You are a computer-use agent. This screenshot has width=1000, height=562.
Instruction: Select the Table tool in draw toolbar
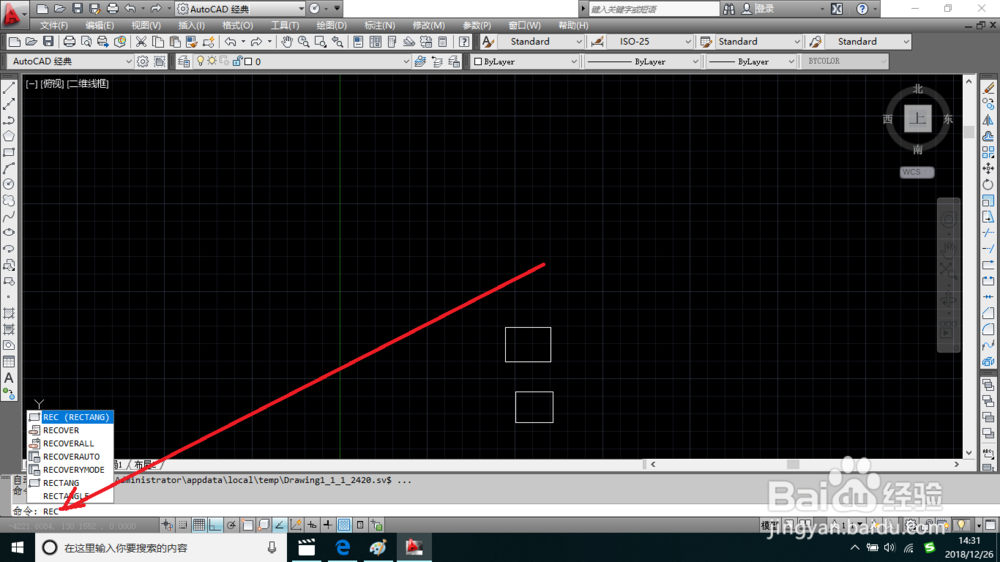coord(9,362)
